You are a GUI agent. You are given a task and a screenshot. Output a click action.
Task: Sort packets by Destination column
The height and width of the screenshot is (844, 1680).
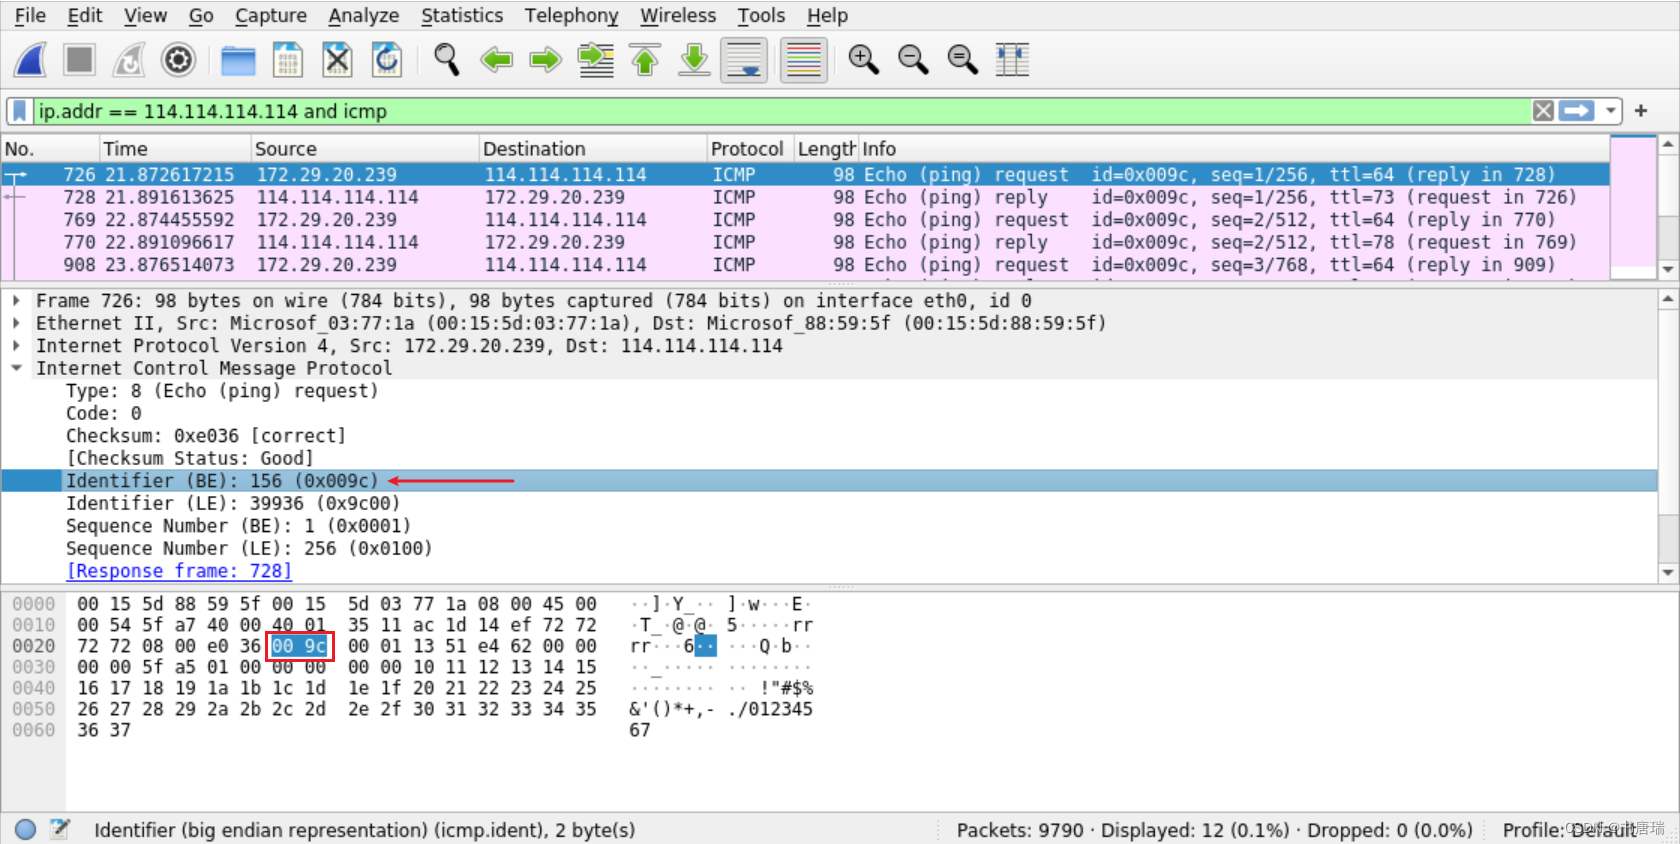(x=593, y=149)
